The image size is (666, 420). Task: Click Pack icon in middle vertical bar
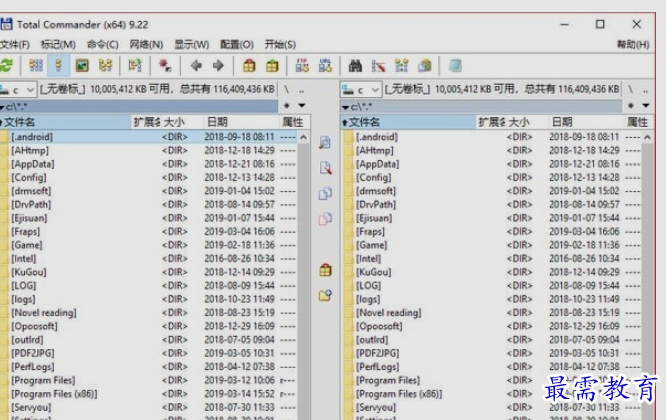point(325,270)
